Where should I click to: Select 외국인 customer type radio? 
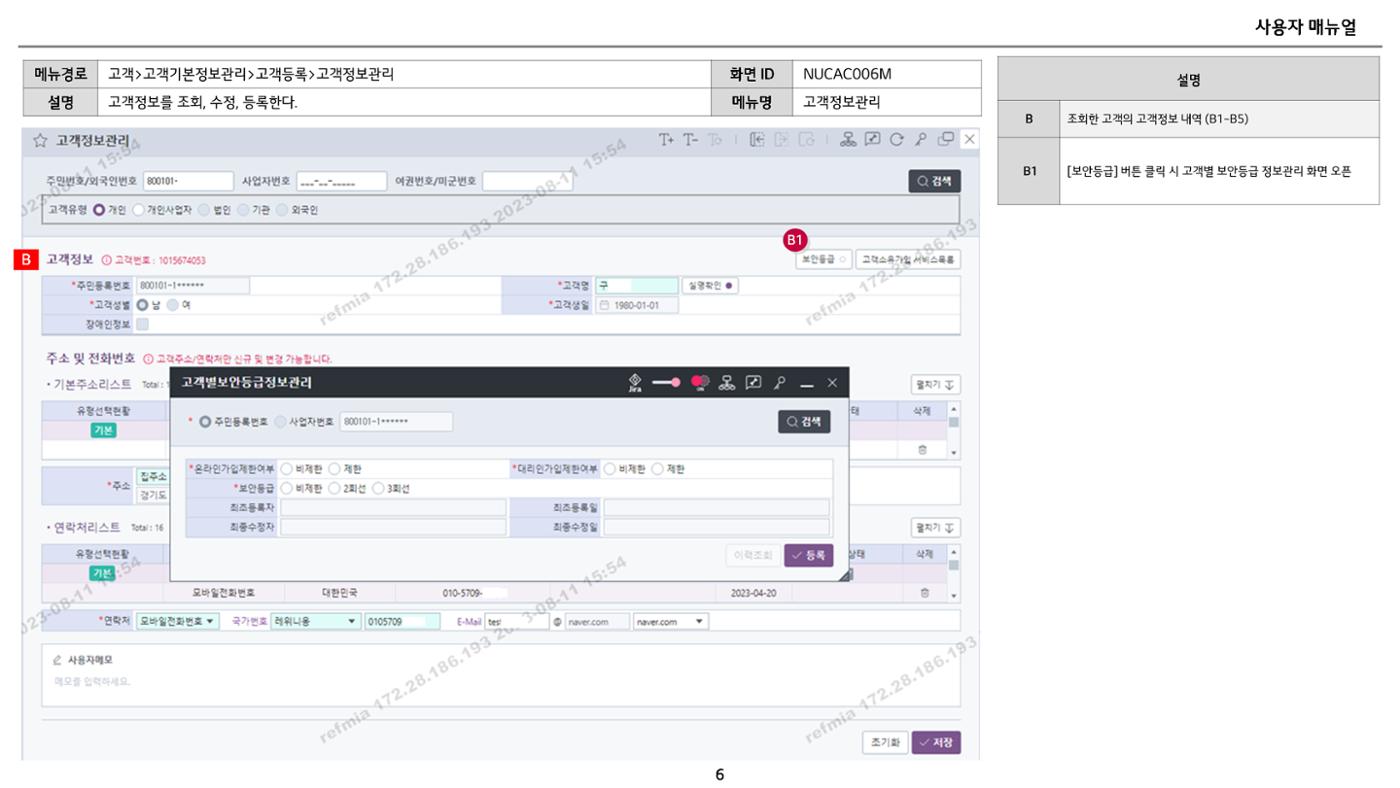tap(282, 210)
